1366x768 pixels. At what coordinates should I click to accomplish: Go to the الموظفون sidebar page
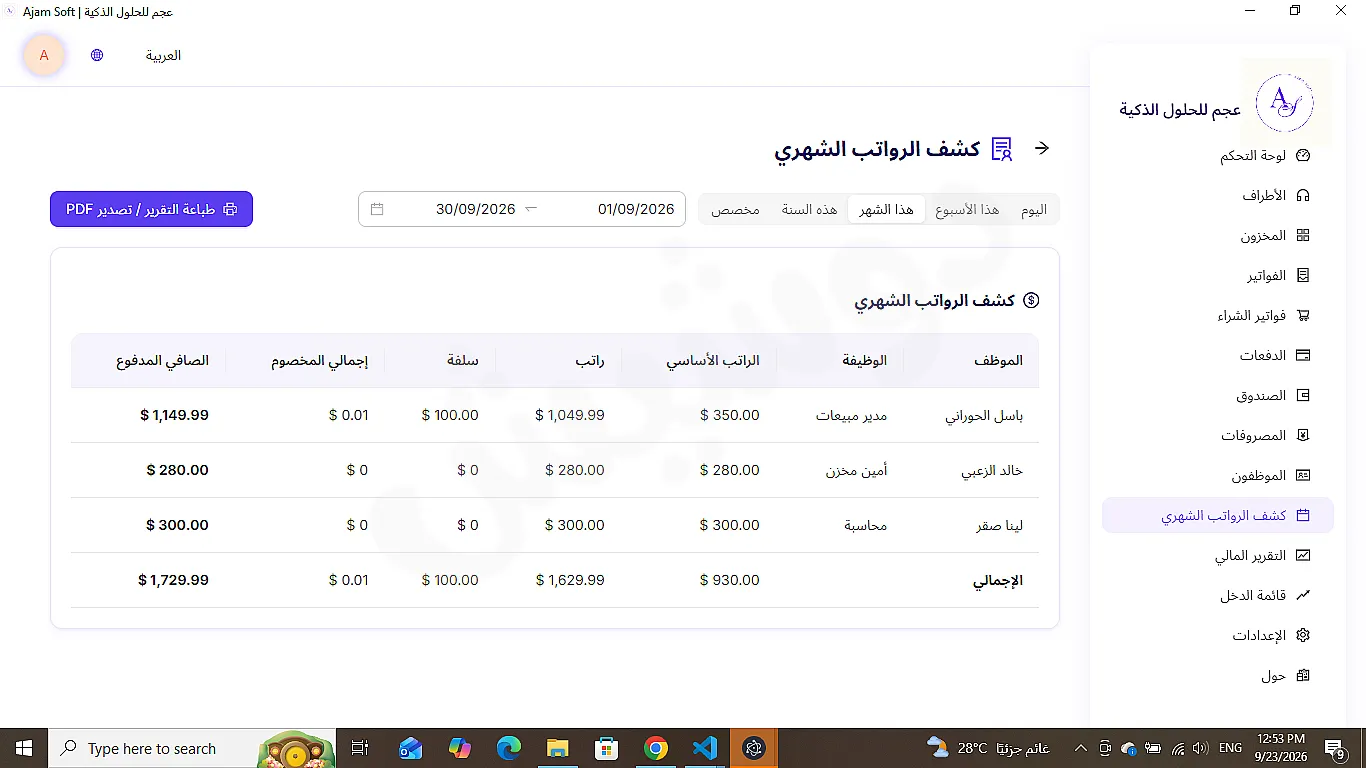point(1218,476)
